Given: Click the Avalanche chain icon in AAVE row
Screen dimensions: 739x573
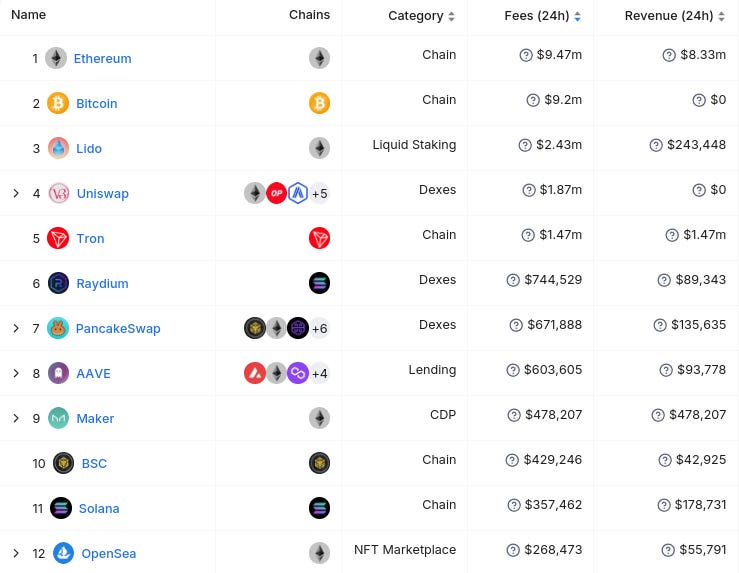Looking at the screenshot, I should [x=255, y=373].
